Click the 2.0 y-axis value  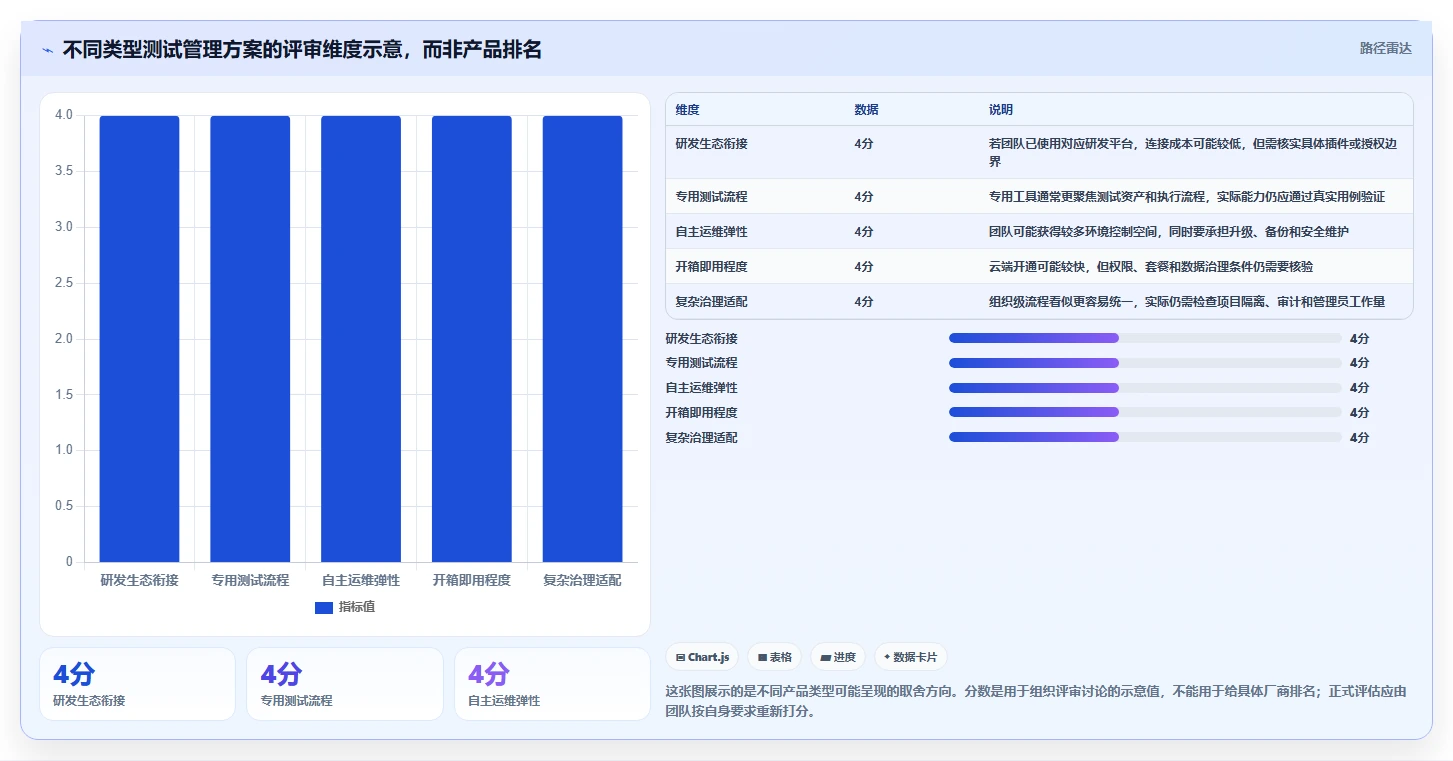(x=64, y=339)
